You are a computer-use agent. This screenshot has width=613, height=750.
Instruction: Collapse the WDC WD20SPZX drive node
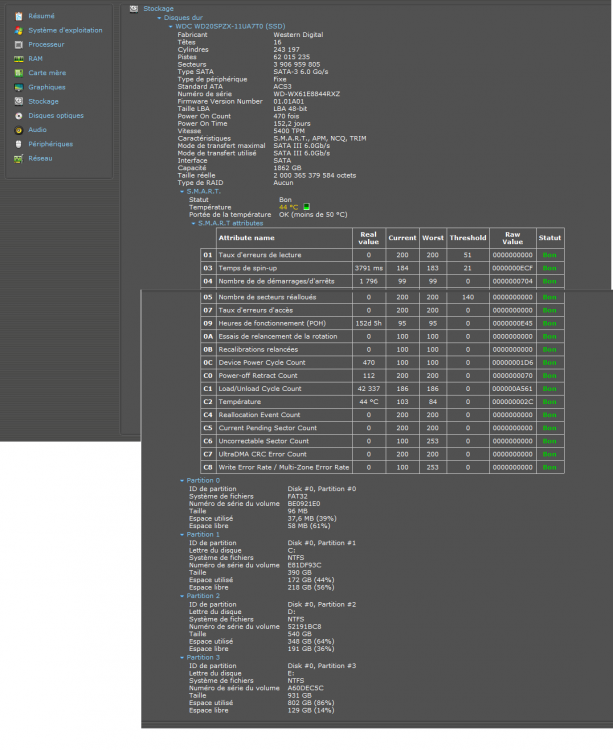171,25
